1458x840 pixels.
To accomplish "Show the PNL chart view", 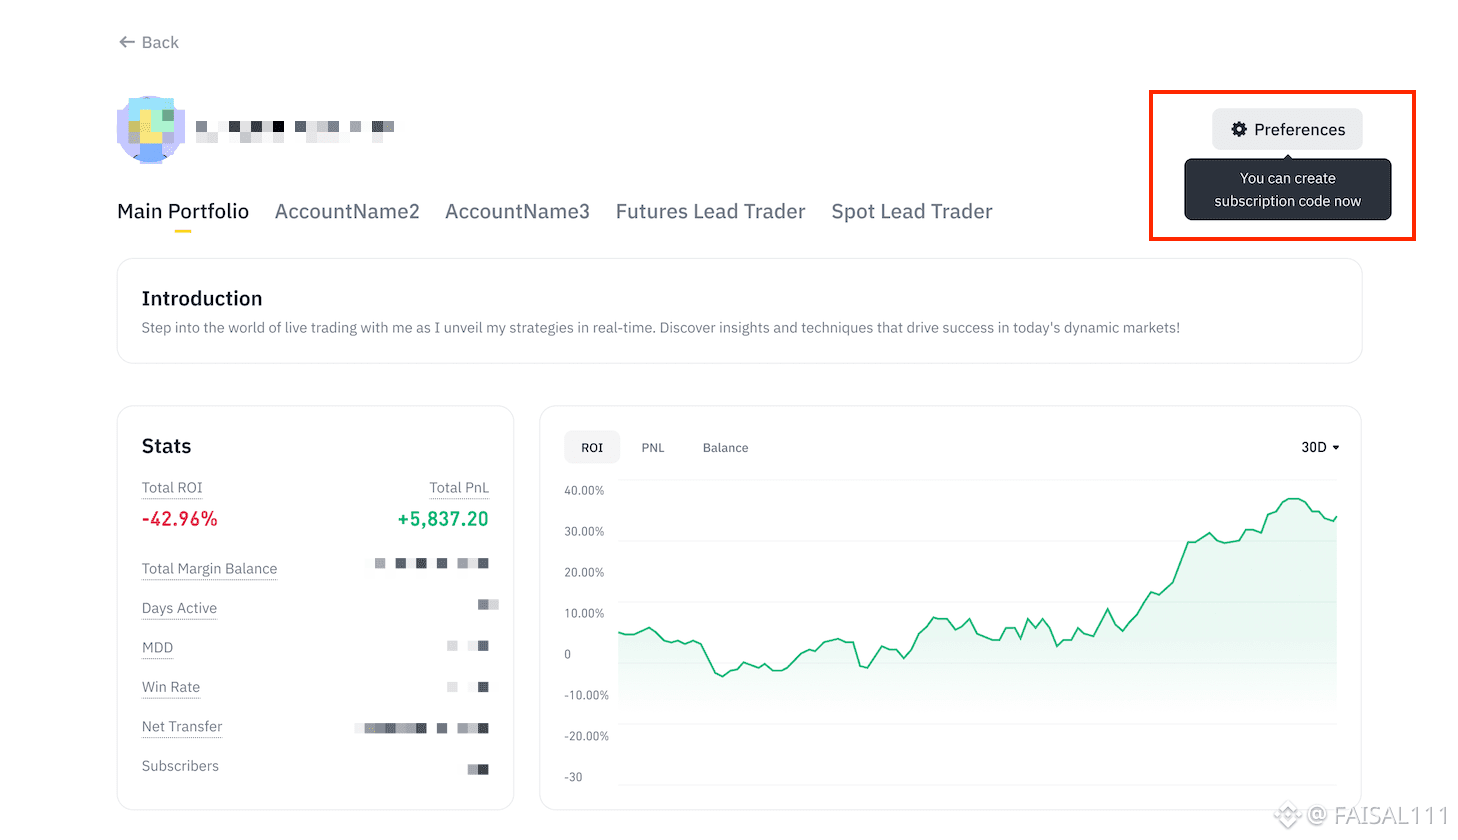I will [653, 447].
